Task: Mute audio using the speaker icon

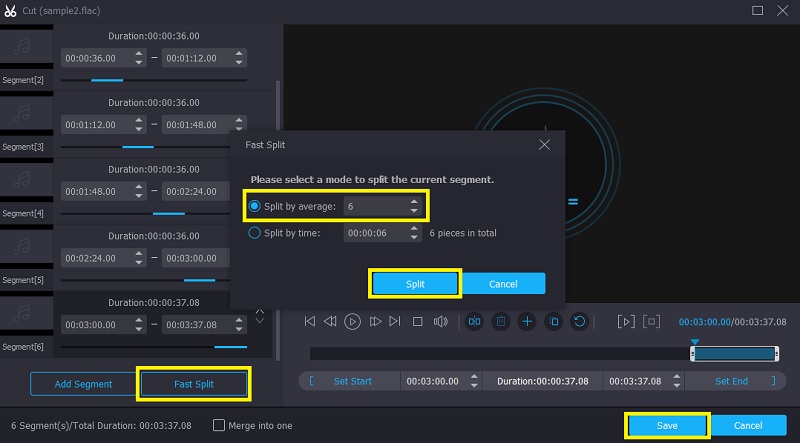Action: click(440, 322)
